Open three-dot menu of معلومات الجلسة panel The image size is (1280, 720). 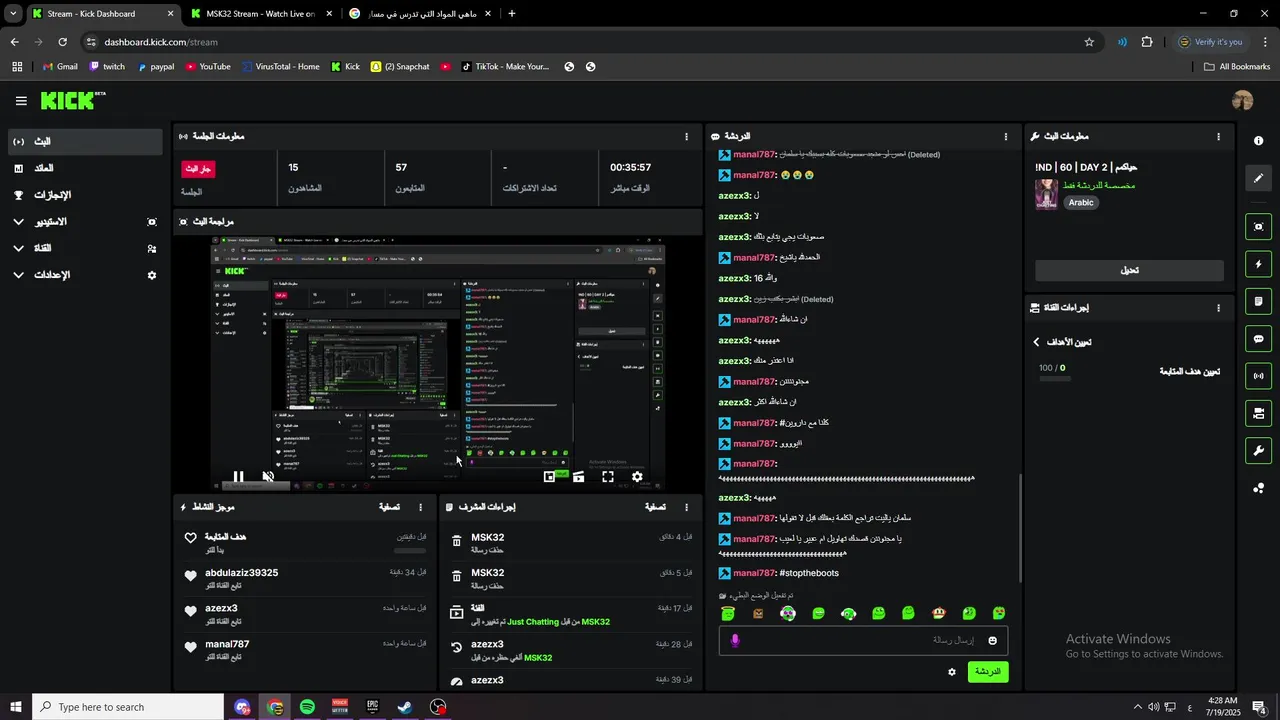[686, 136]
